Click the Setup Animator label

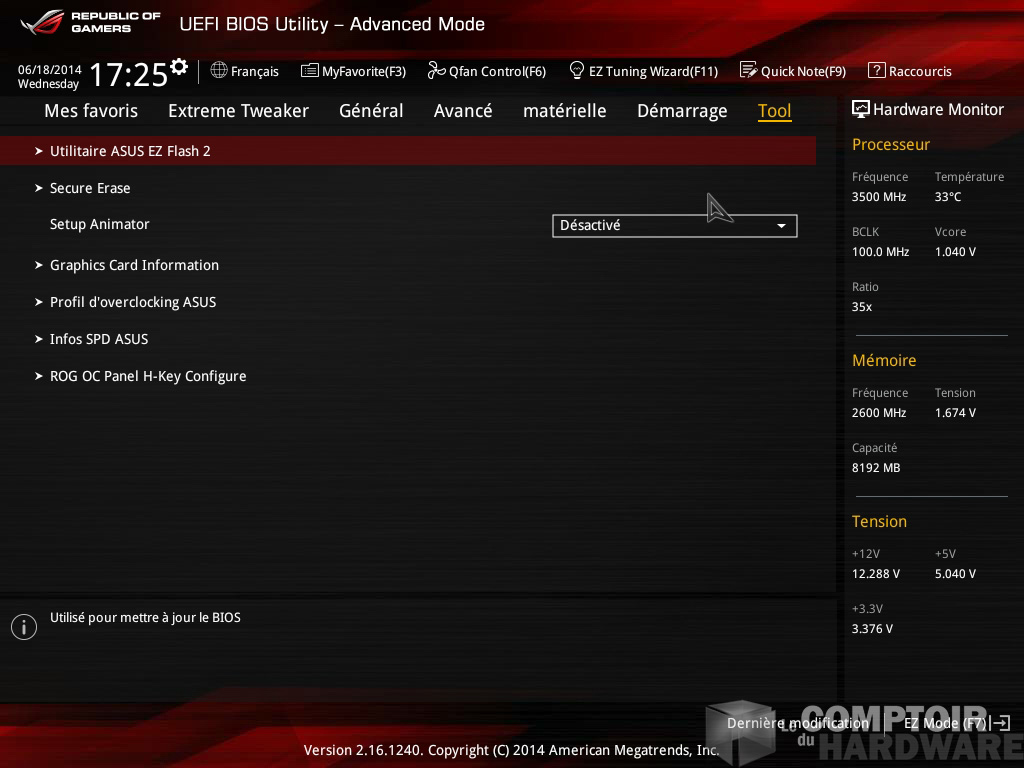[100, 224]
